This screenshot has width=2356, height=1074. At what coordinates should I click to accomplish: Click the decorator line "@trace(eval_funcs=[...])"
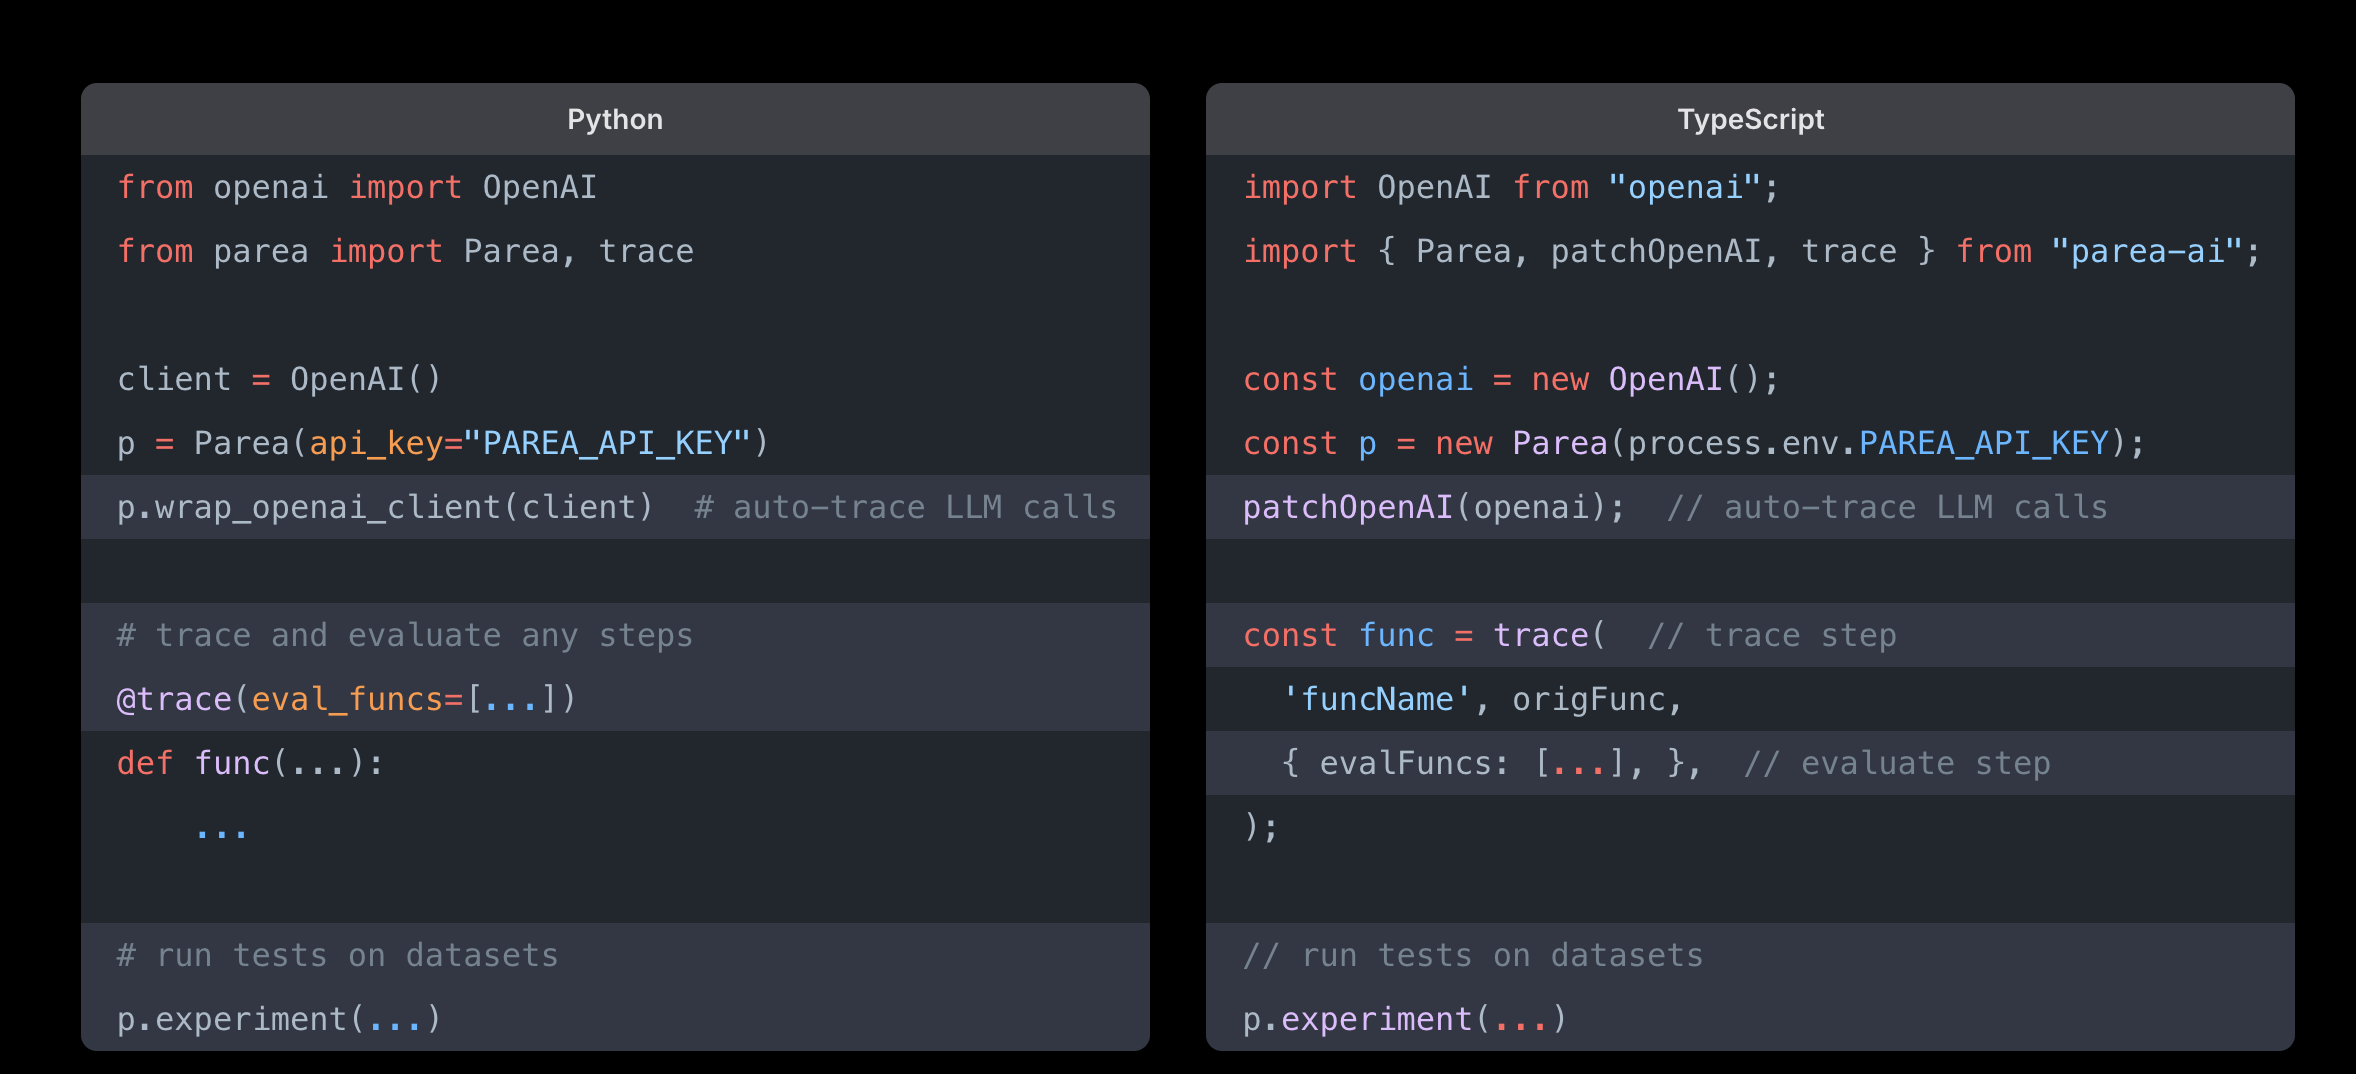347,699
